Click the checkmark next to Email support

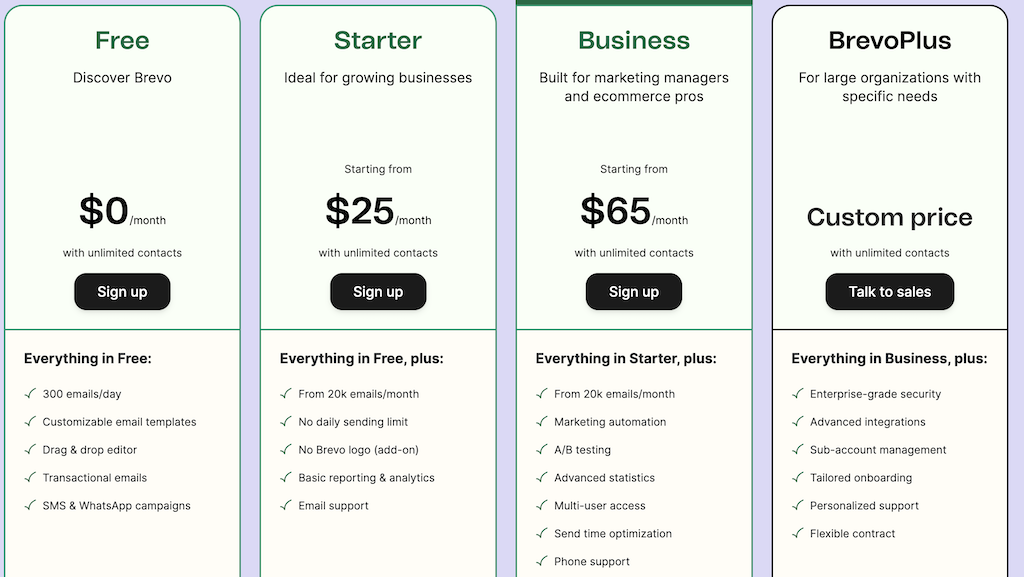[285, 506]
